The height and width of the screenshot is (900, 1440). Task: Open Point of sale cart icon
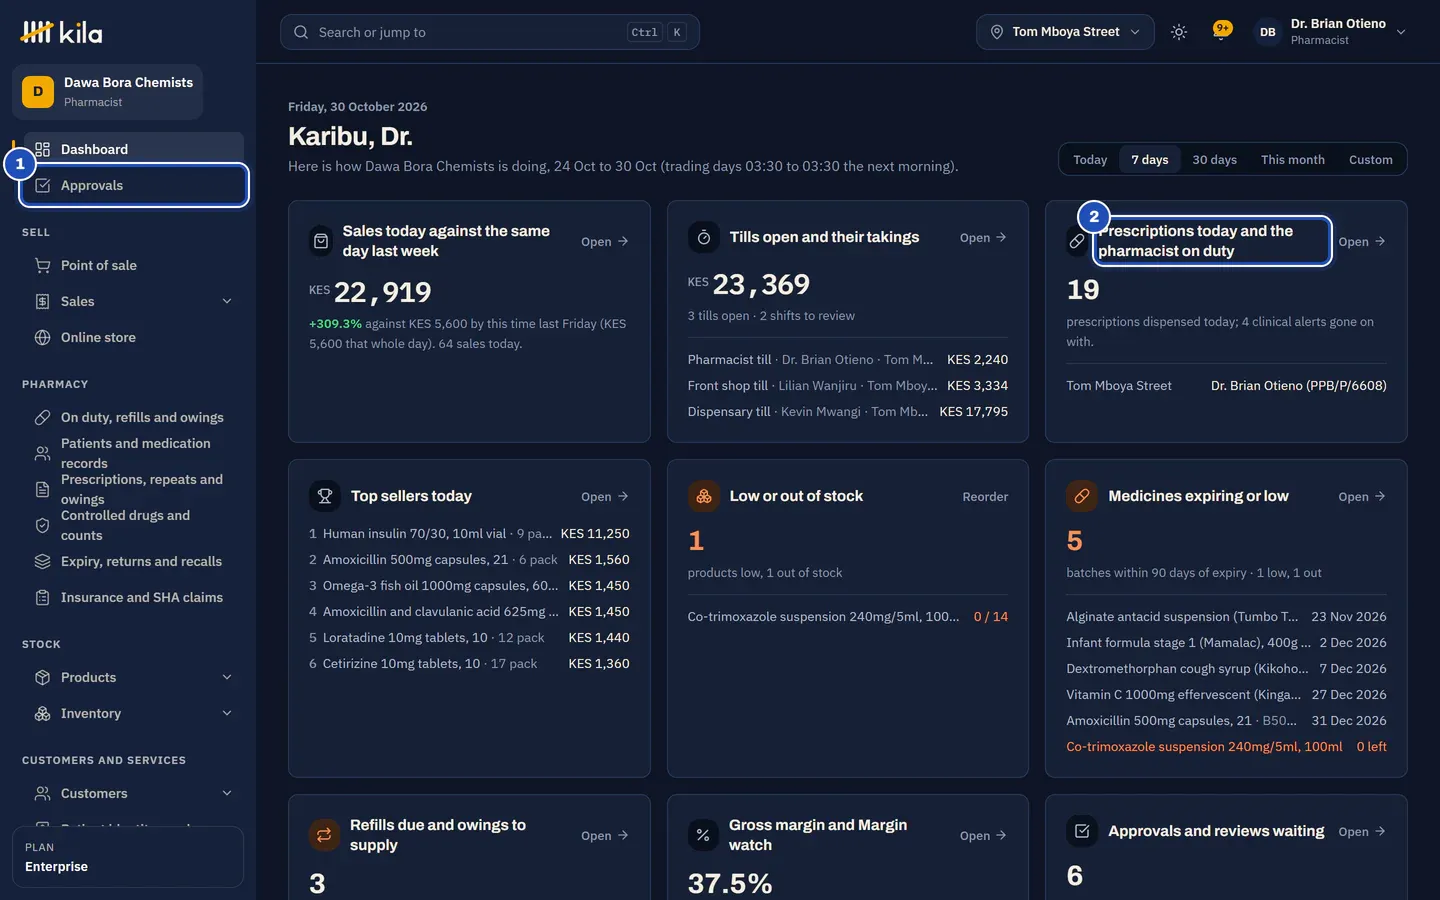pyautogui.click(x=42, y=265)
